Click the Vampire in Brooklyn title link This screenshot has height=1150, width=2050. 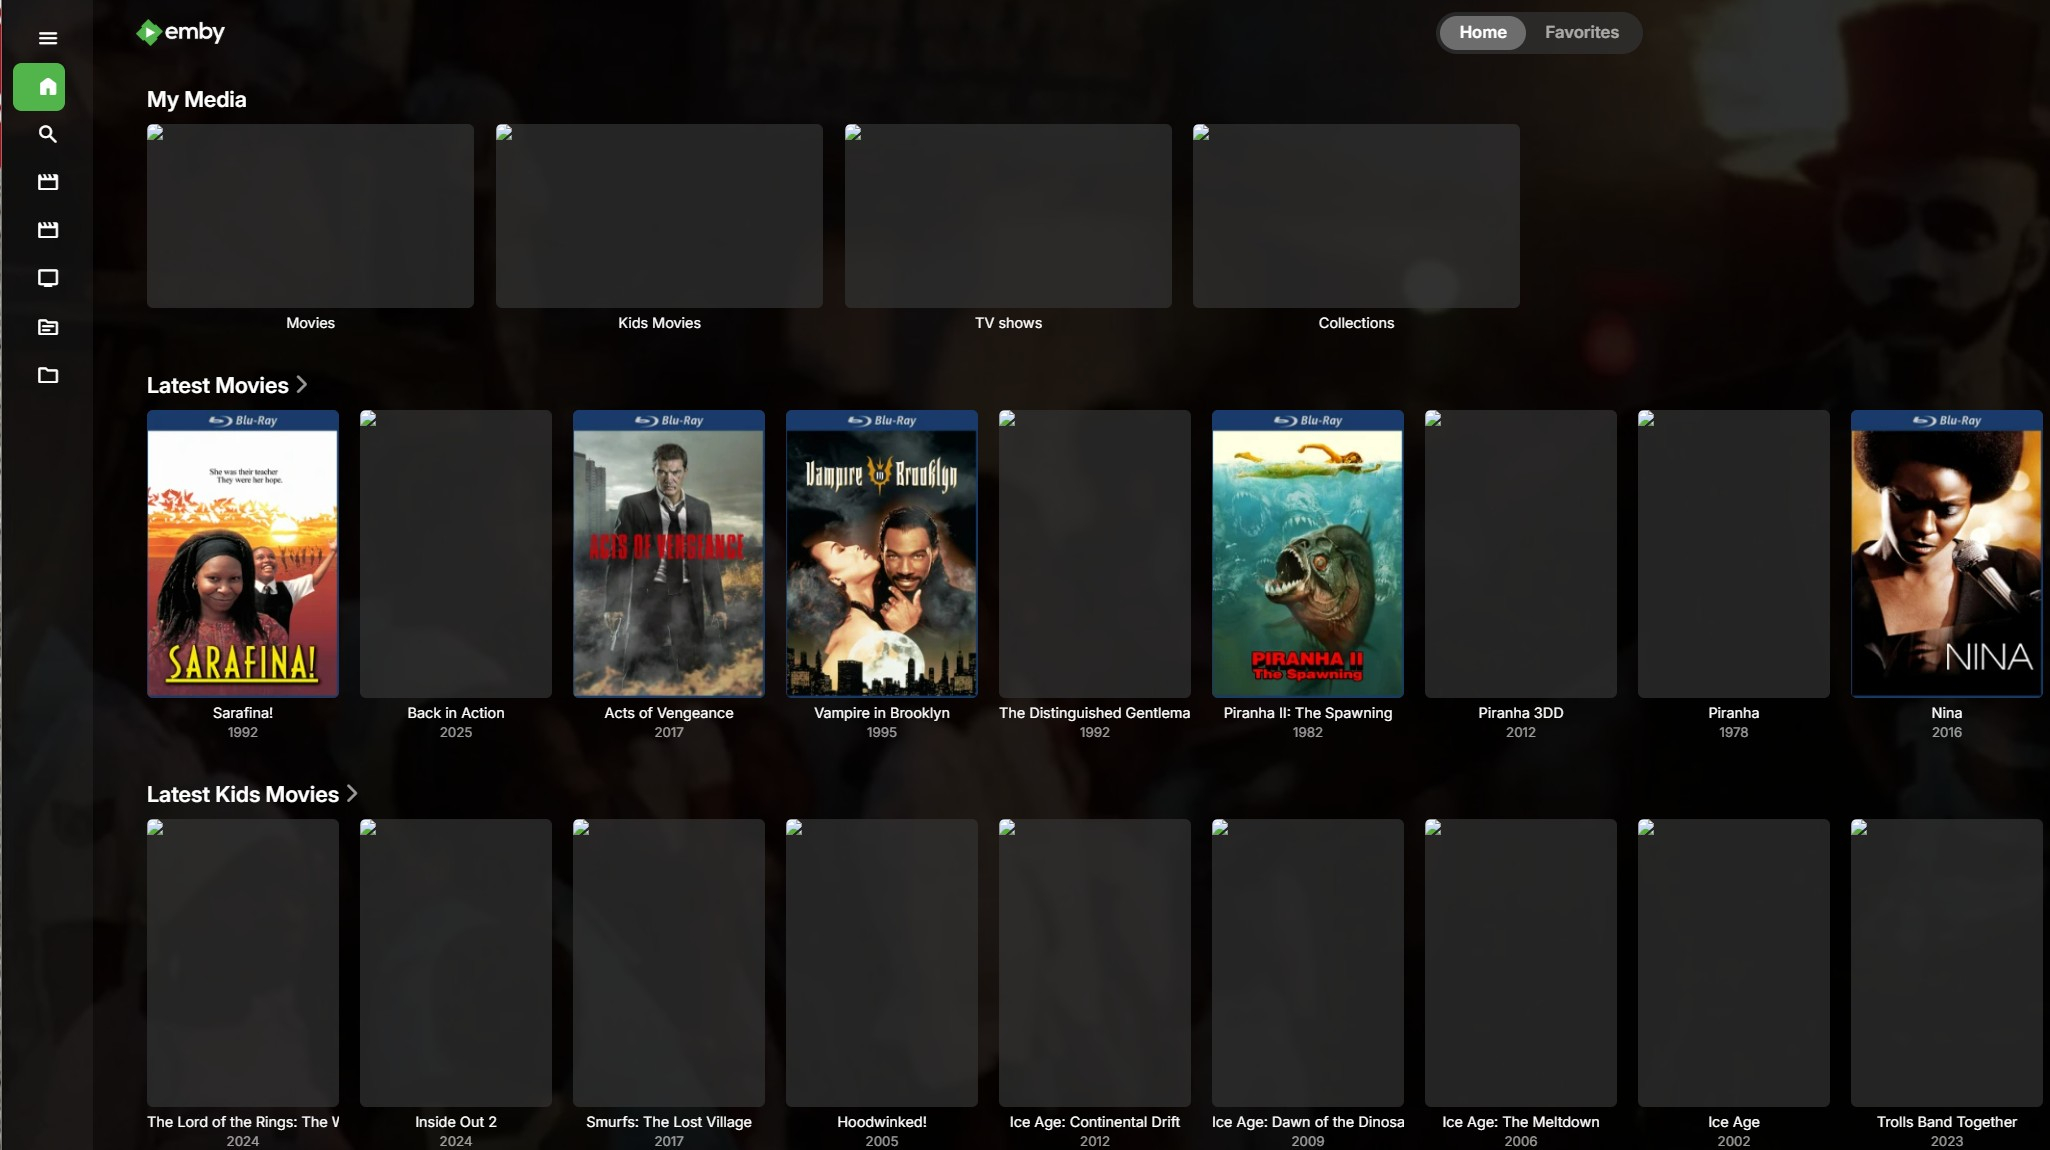click(881, 713)
